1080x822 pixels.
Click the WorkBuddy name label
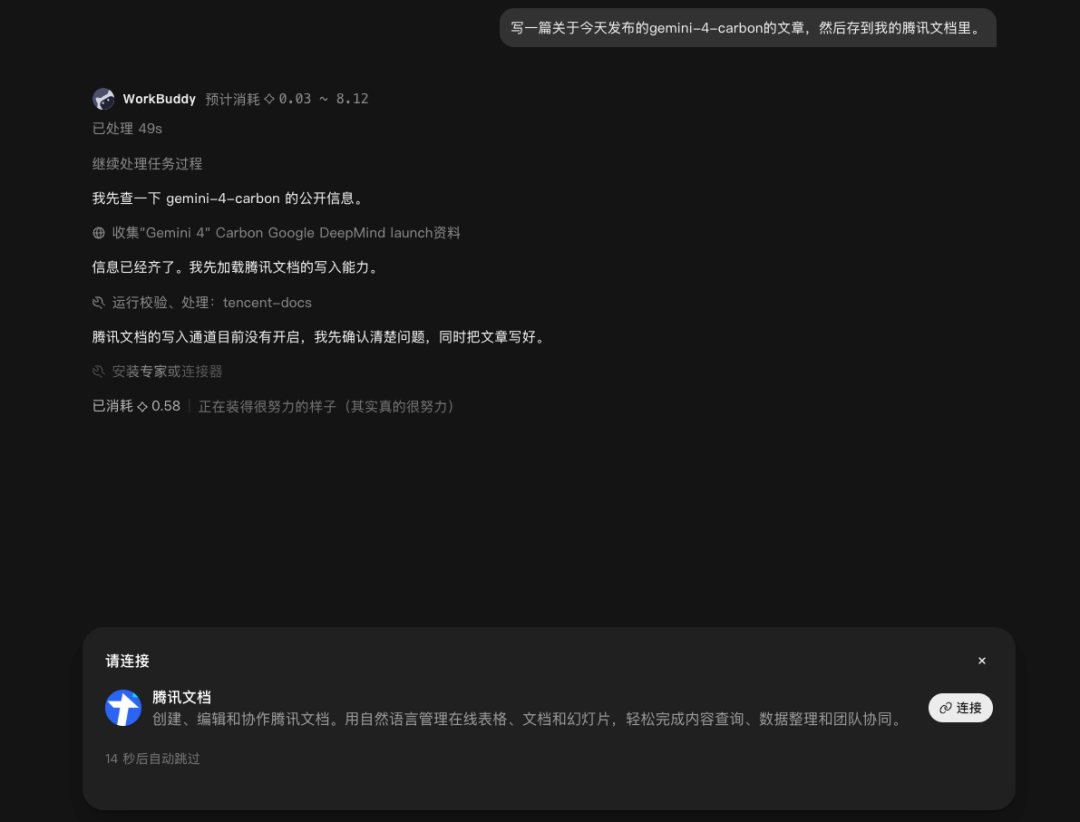click(x=159, y=99)
